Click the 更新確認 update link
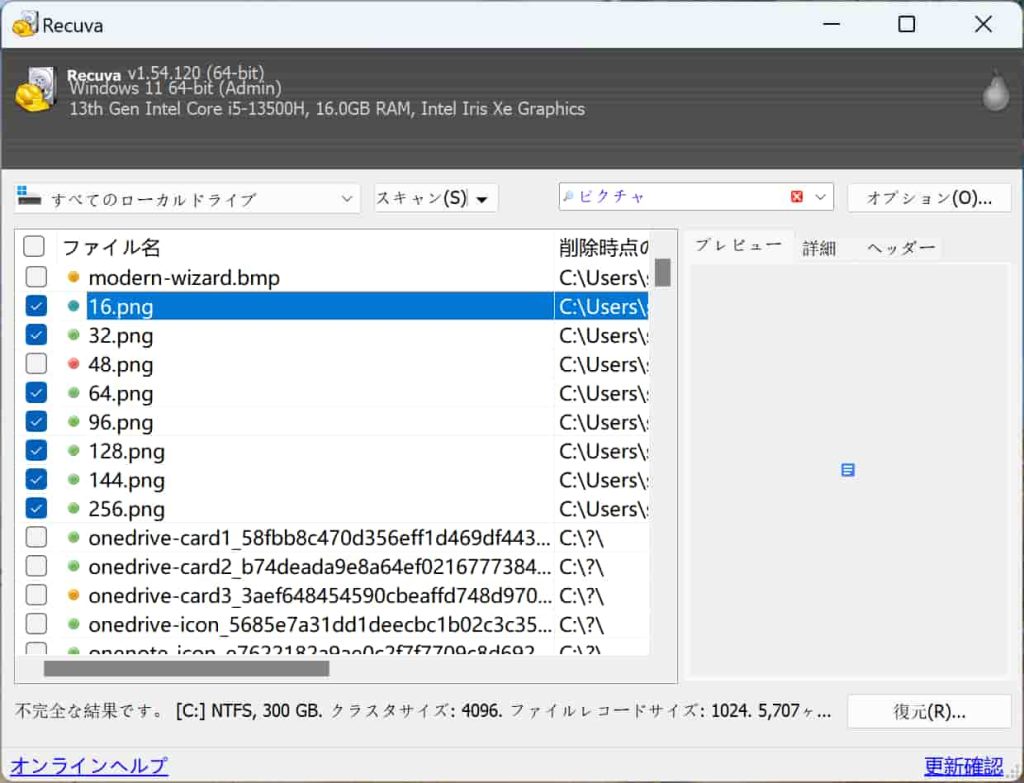 [963, 765]
